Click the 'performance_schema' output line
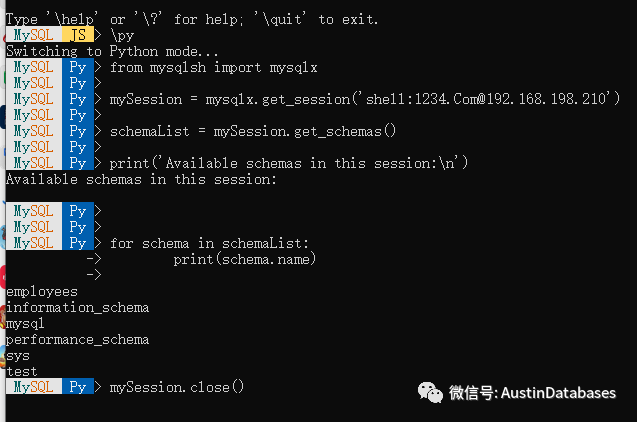The width and height of the screenshot is (637, 422). (x=77, y=339)
